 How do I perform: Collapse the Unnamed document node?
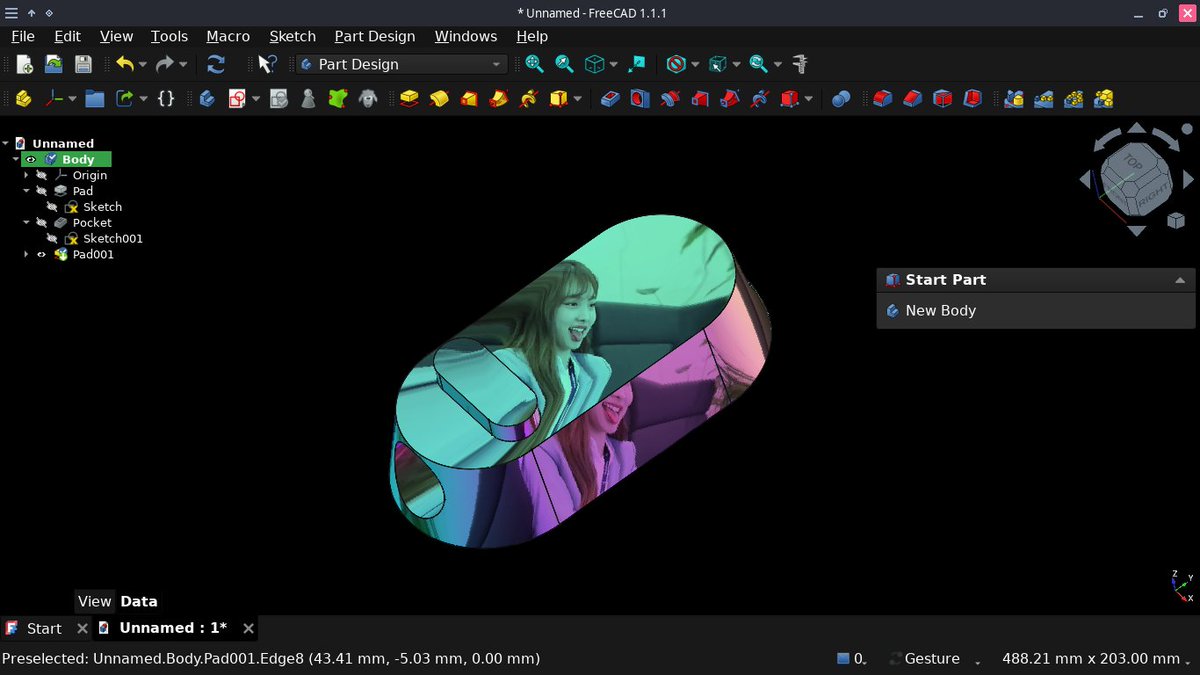(5, 143)
